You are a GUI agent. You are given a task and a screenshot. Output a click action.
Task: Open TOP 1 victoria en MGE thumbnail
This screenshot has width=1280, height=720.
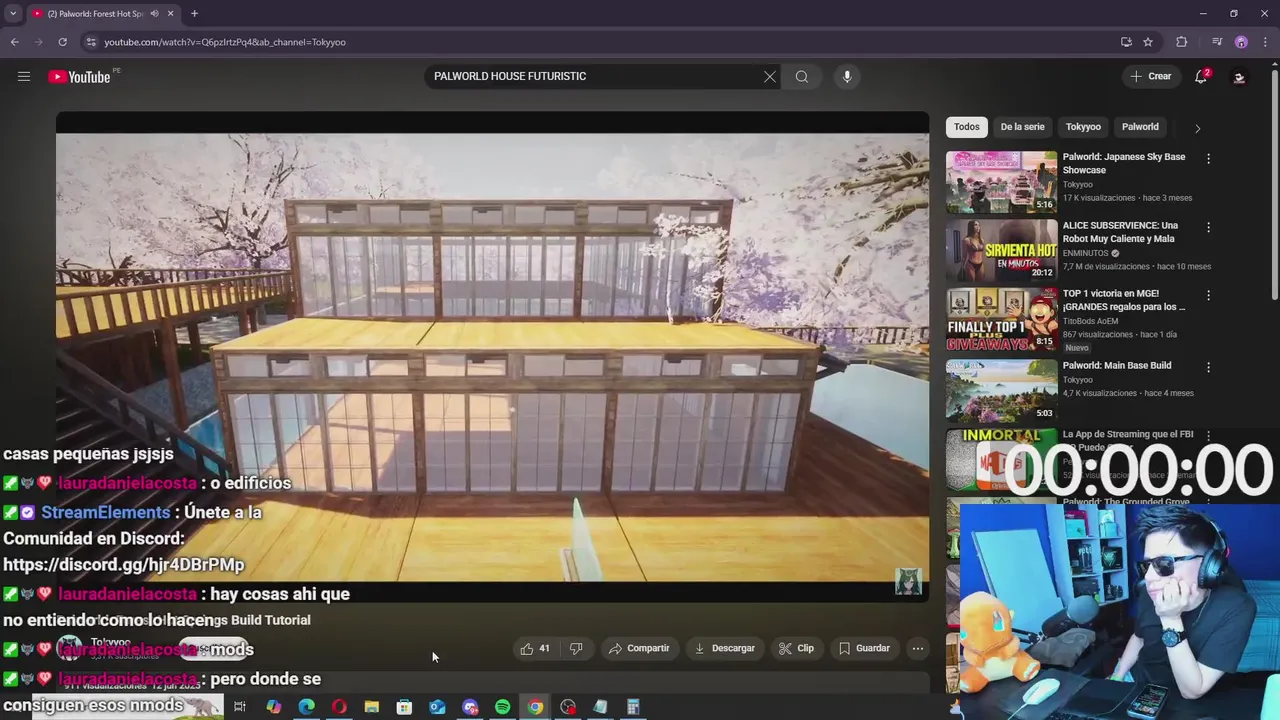click(1001, 319)
